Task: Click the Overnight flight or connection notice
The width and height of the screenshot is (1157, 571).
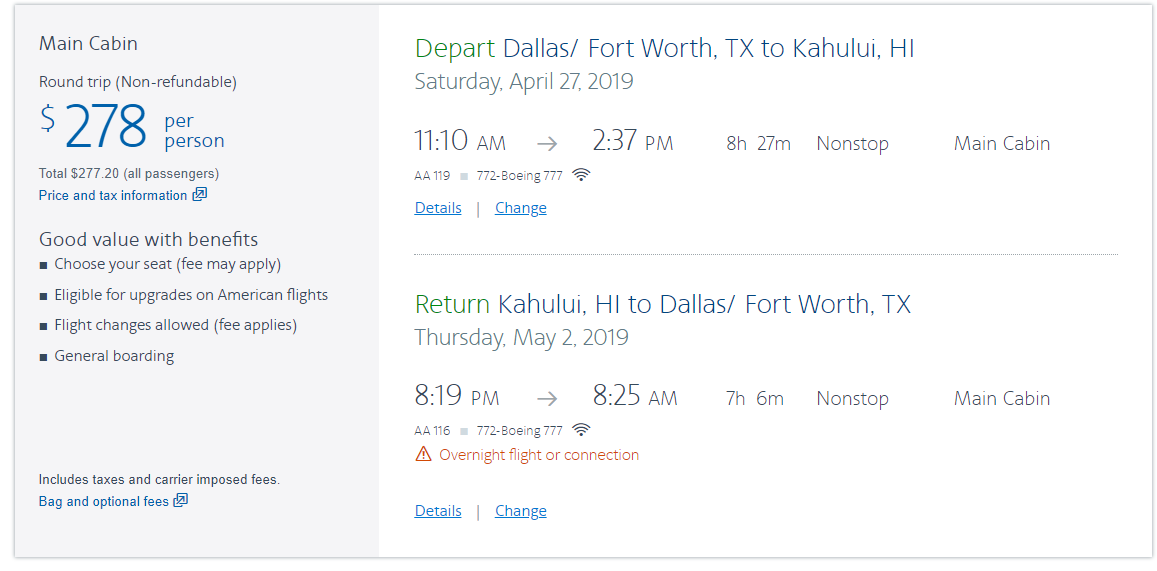Action: (539, 455)
